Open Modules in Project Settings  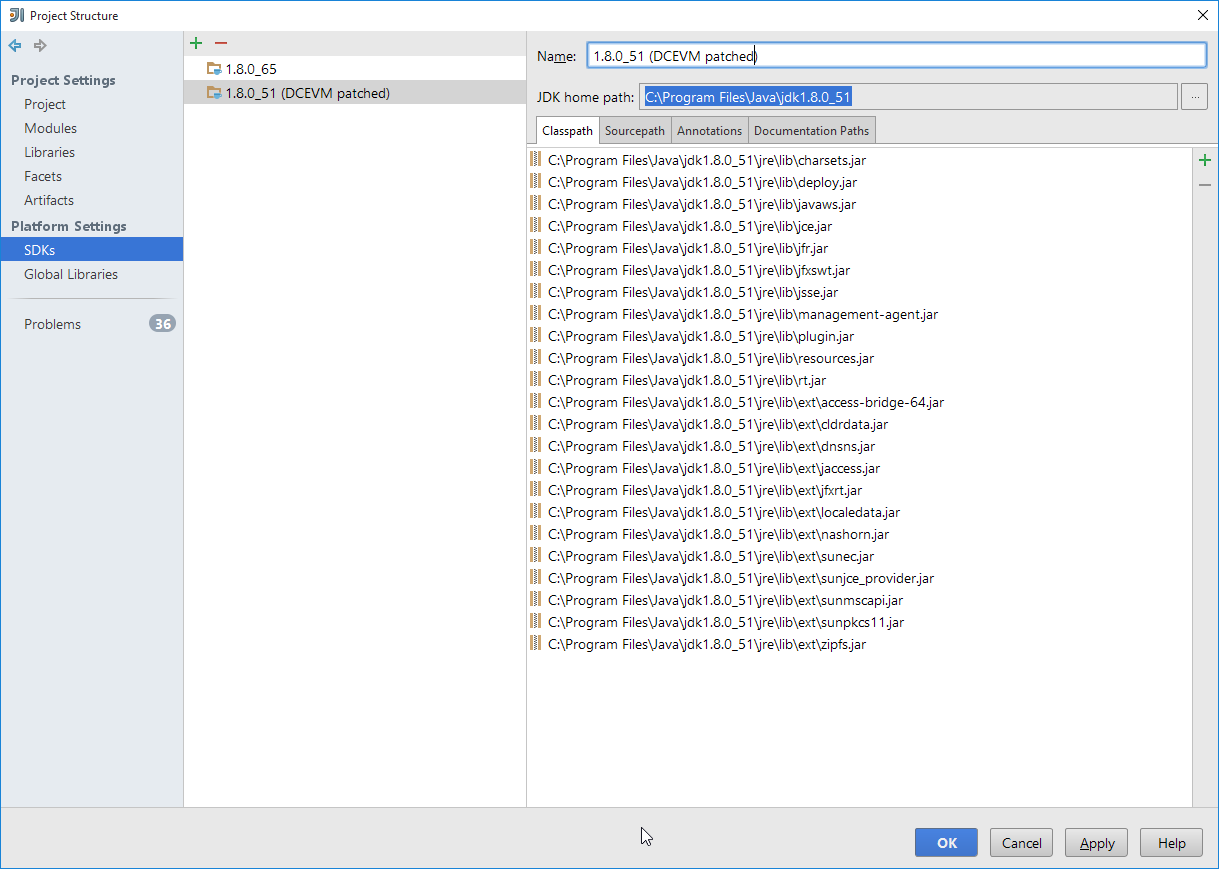(50, 128)
